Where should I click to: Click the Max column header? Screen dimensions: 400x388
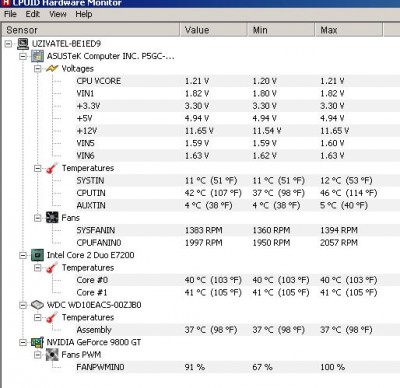pyautogui.click(x=349, y=30)
